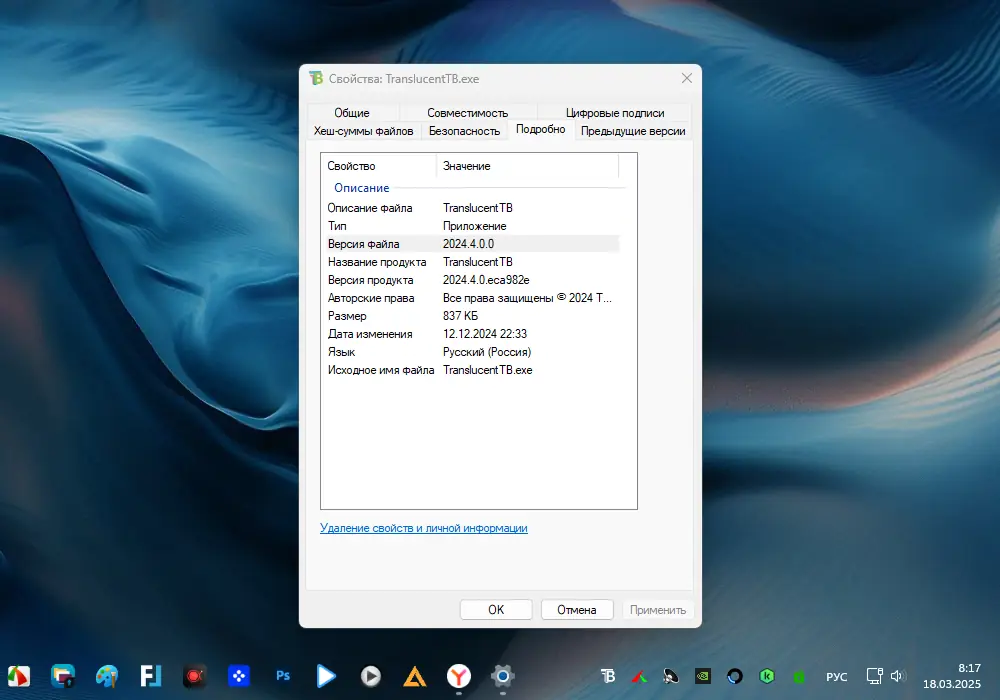1000x700 pixels.
Task: Open the clock and date 18.03.2025 panel
Action: pyautogui.click(x=952, y=676)
